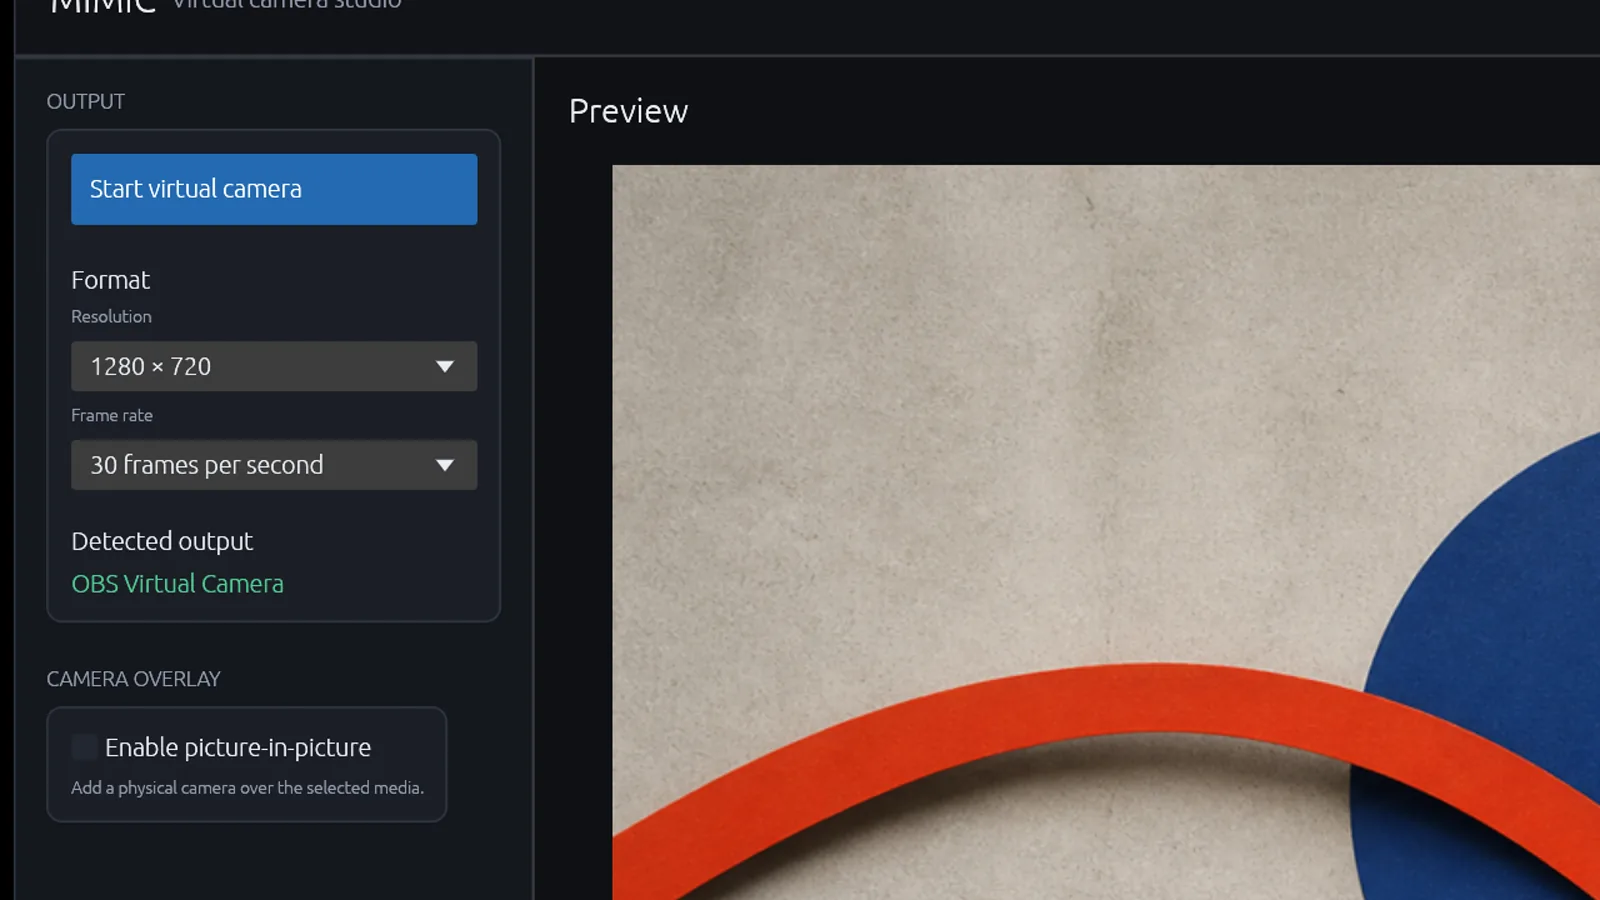Click the 'Add a physical camera' description text
Screen dimensions: 1600x900
[x=247, y=788]
